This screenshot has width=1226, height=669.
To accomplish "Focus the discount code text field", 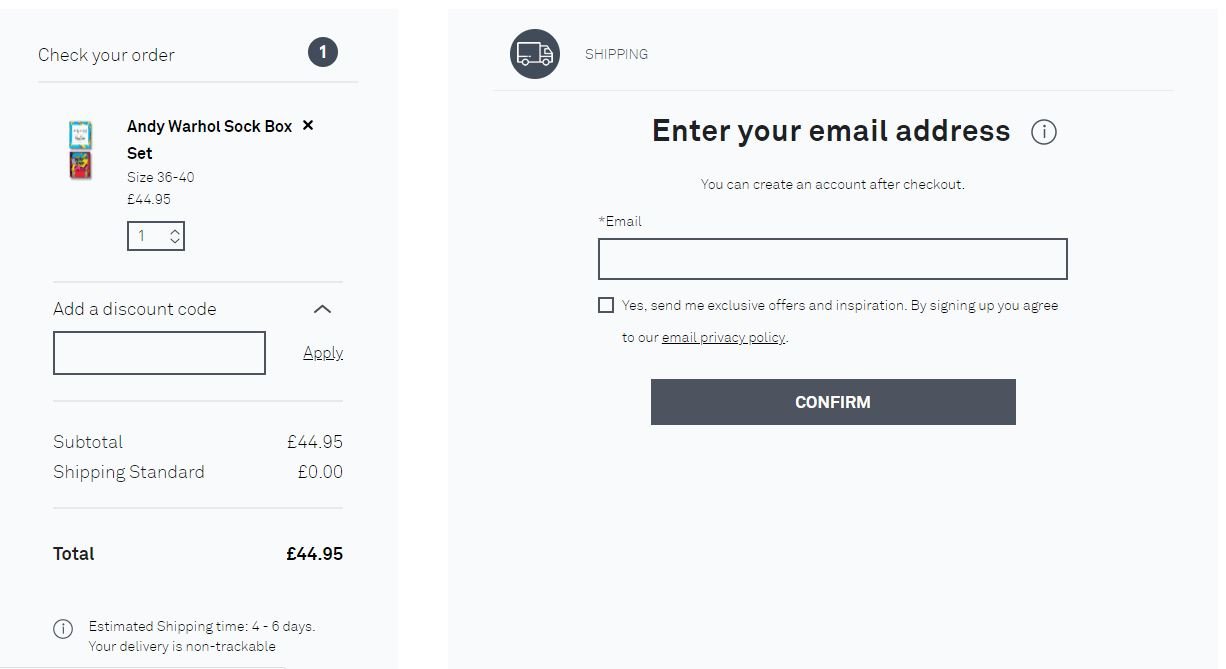I will click(159, 353).
